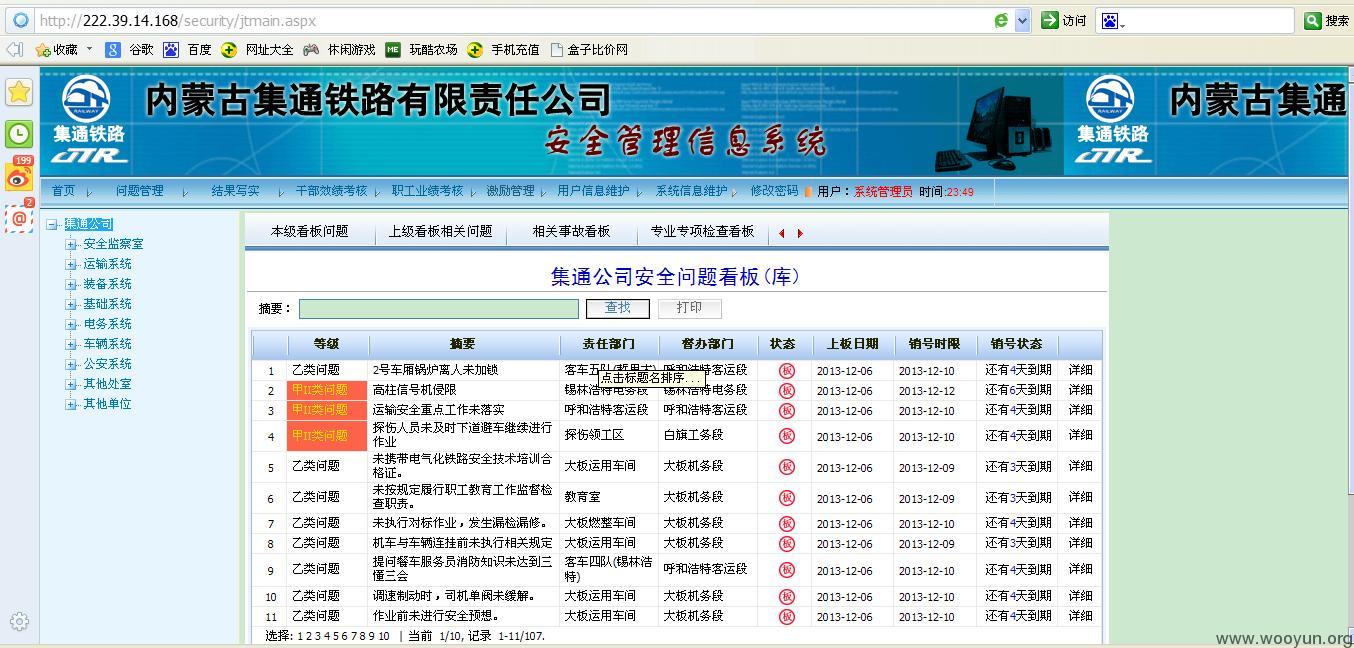This screenshot has width=1354, height=648.
Task: Open the sidebar settings gear icon
Action: tap(19, 621)
